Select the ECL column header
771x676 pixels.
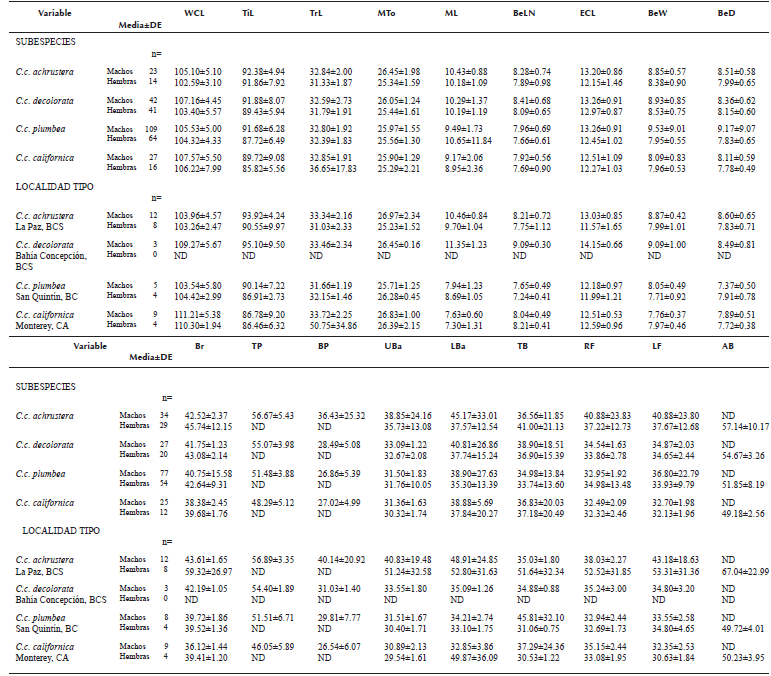click(588, 14)
